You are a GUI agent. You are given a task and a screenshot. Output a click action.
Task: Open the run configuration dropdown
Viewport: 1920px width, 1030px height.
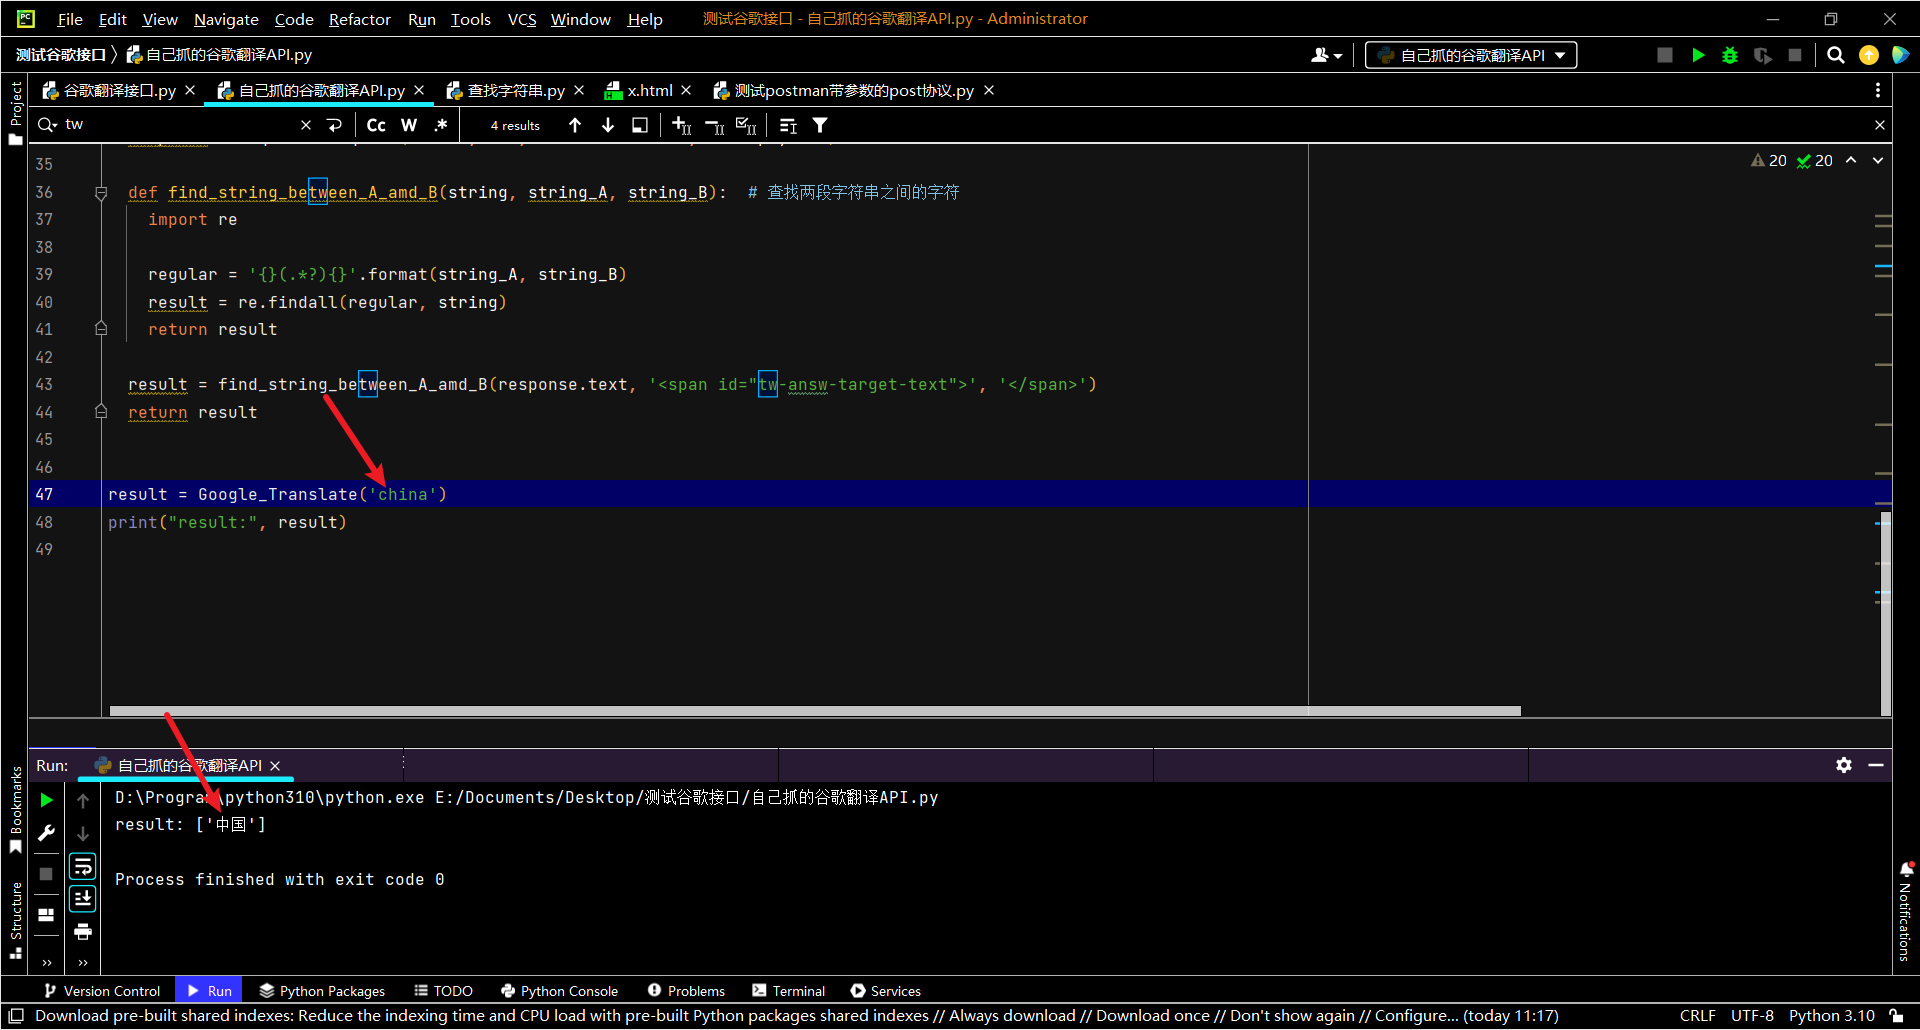1471,55
